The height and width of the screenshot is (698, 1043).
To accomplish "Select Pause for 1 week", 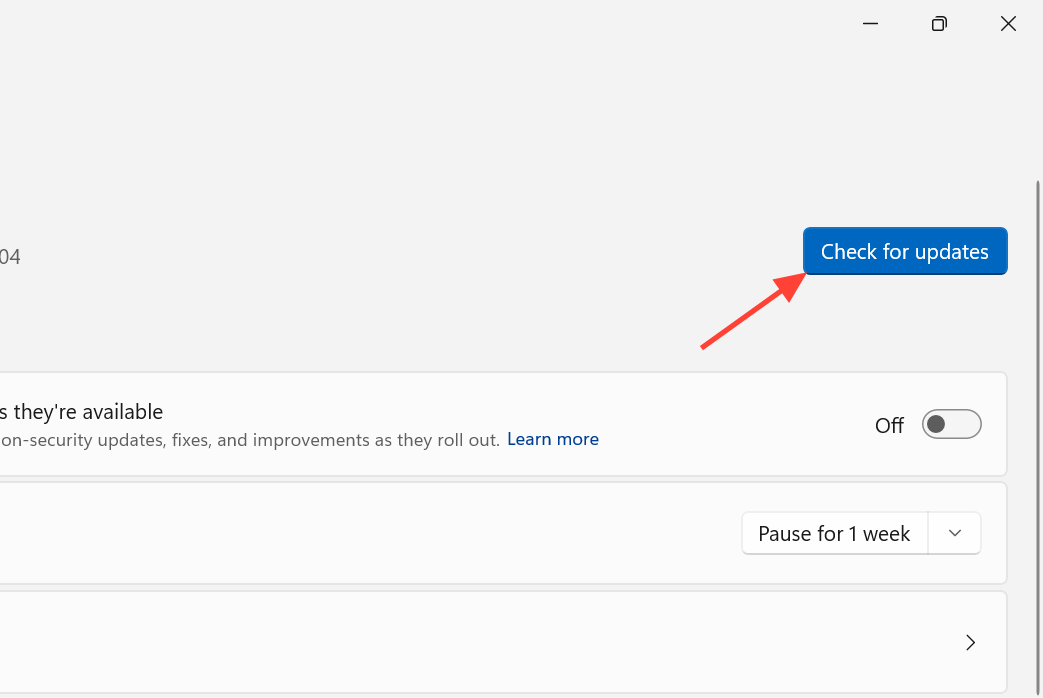I will [x=835, y=533].
